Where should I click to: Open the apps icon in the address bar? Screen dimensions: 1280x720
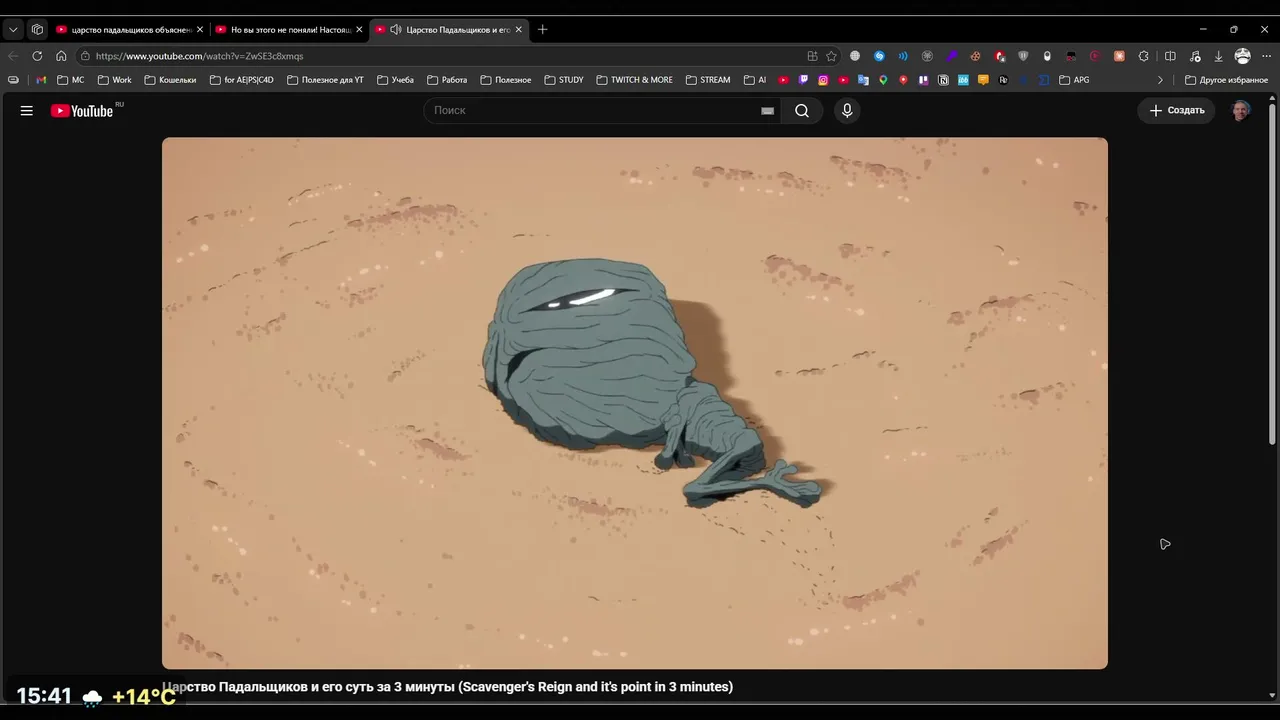(x=812, y=56)
